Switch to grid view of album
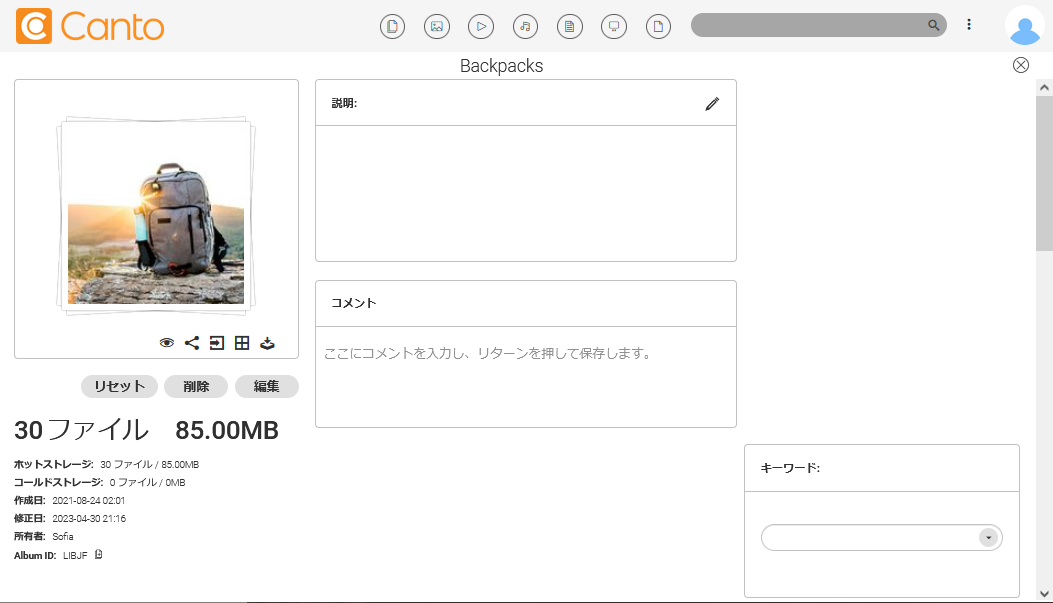 (x=242, y=343)
